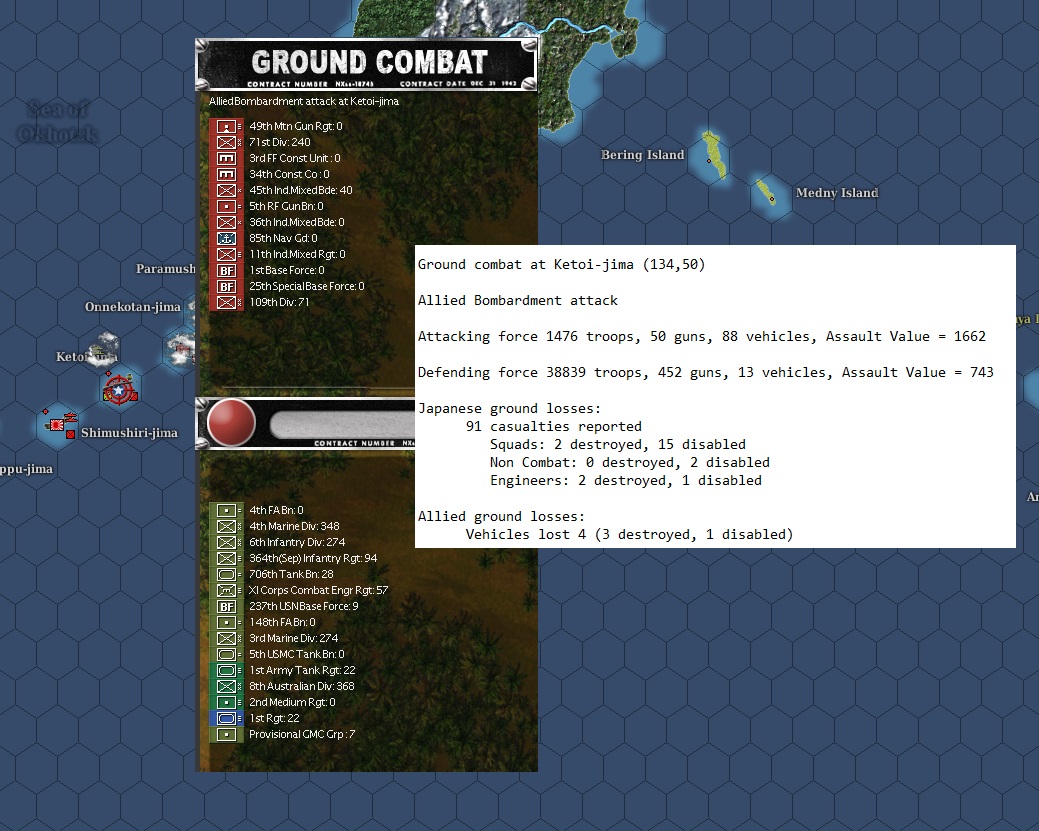Viewport: 1039px width, 831px height.
Task: Click the 'Defending force 38839 troops' report line
Action: (x=706, y=372)
